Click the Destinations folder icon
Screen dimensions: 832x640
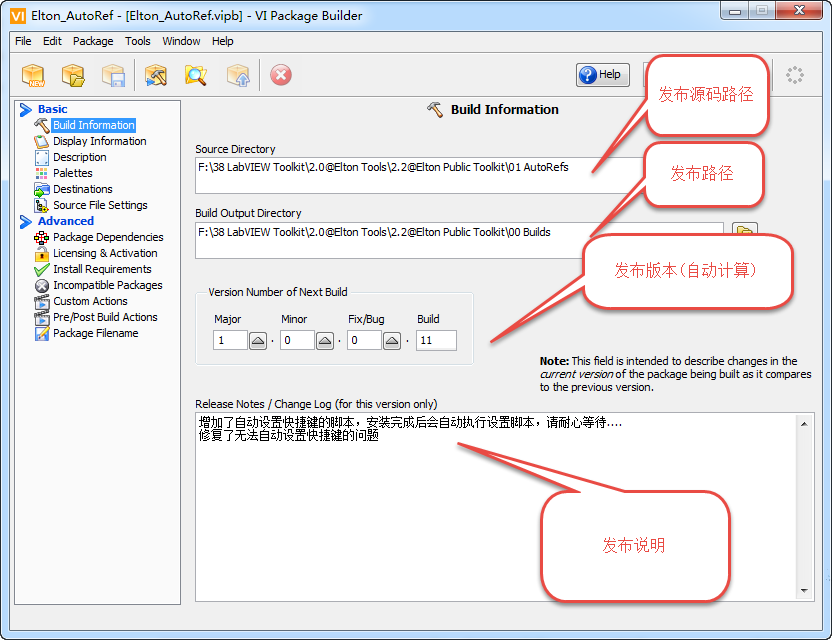pyautogui.click(x=42, y=189)
